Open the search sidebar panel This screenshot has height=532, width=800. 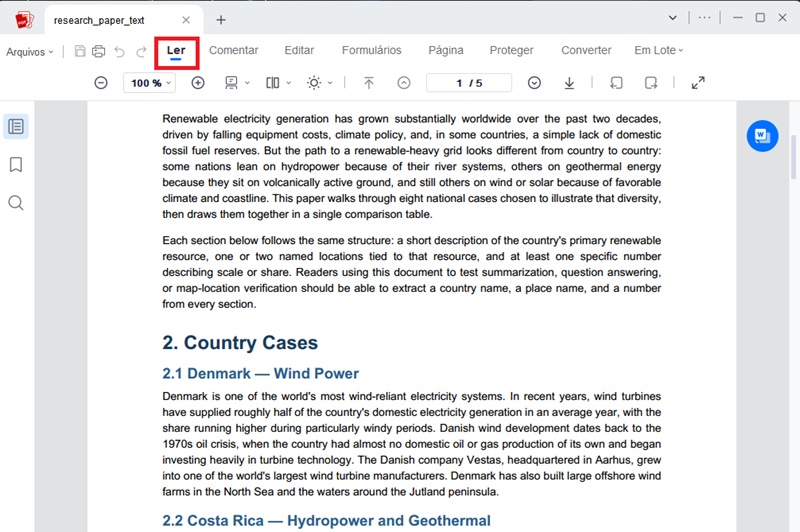click(x=16, y=203)
